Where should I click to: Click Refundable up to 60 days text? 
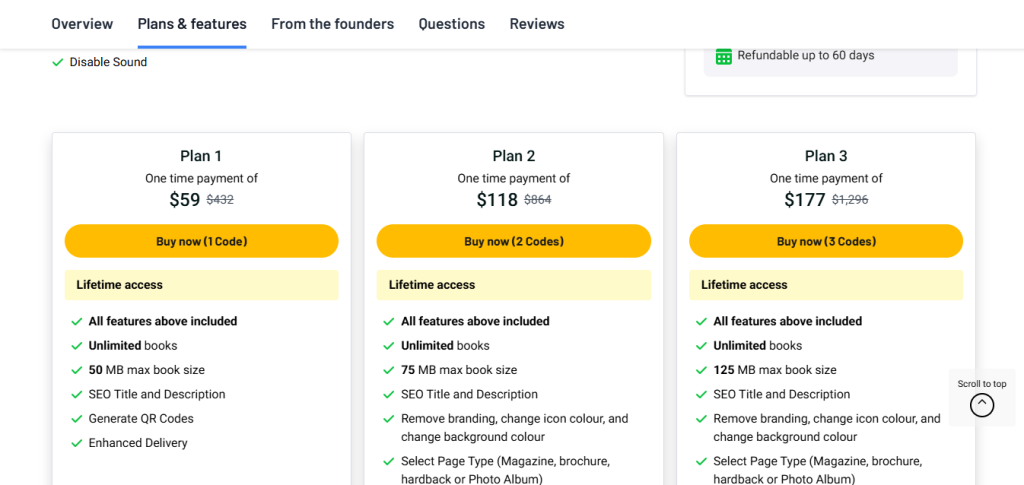pyautogui.click(x=805, y=56)
